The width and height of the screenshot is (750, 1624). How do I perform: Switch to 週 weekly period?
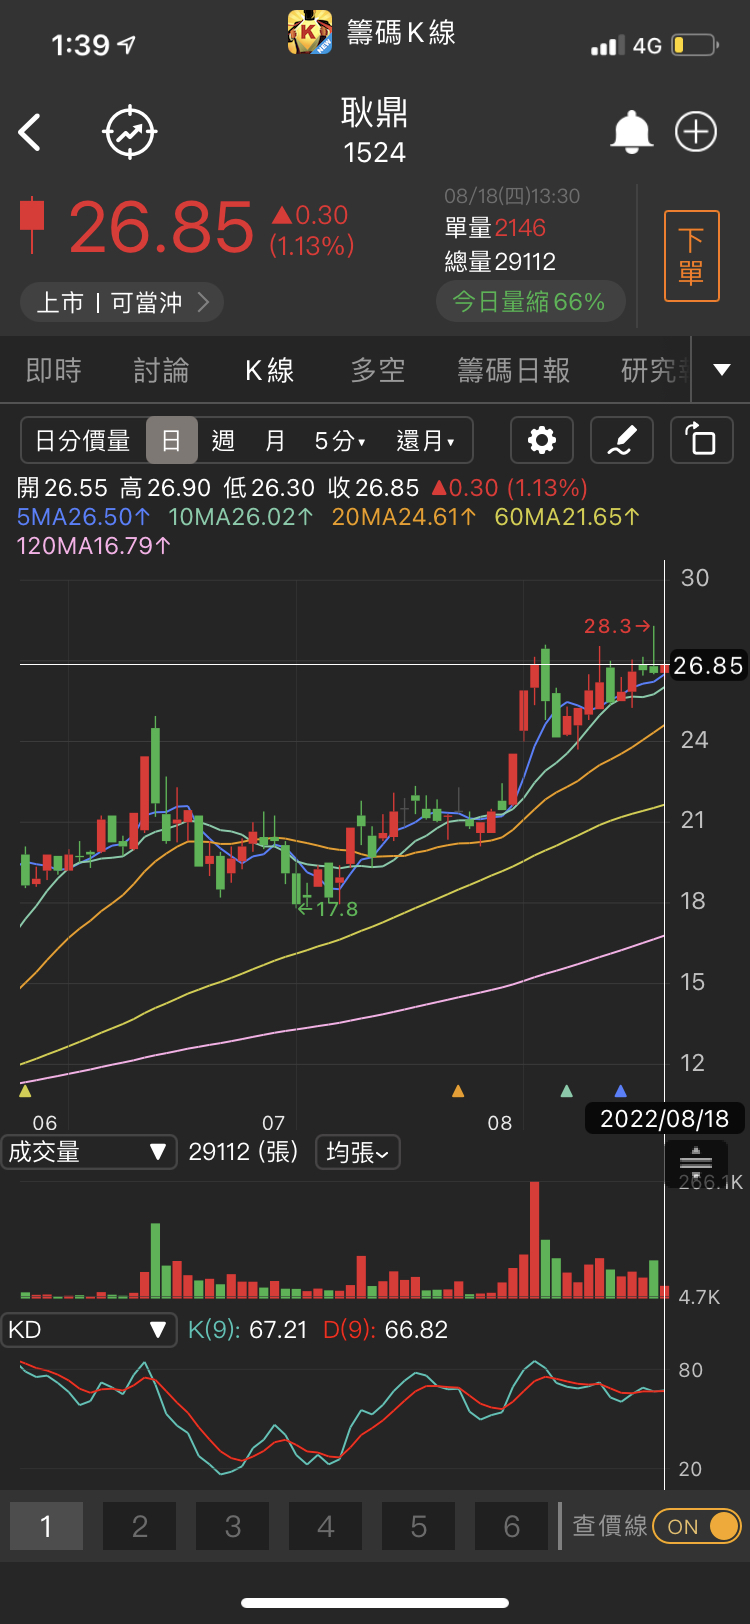tap(223, 440)
